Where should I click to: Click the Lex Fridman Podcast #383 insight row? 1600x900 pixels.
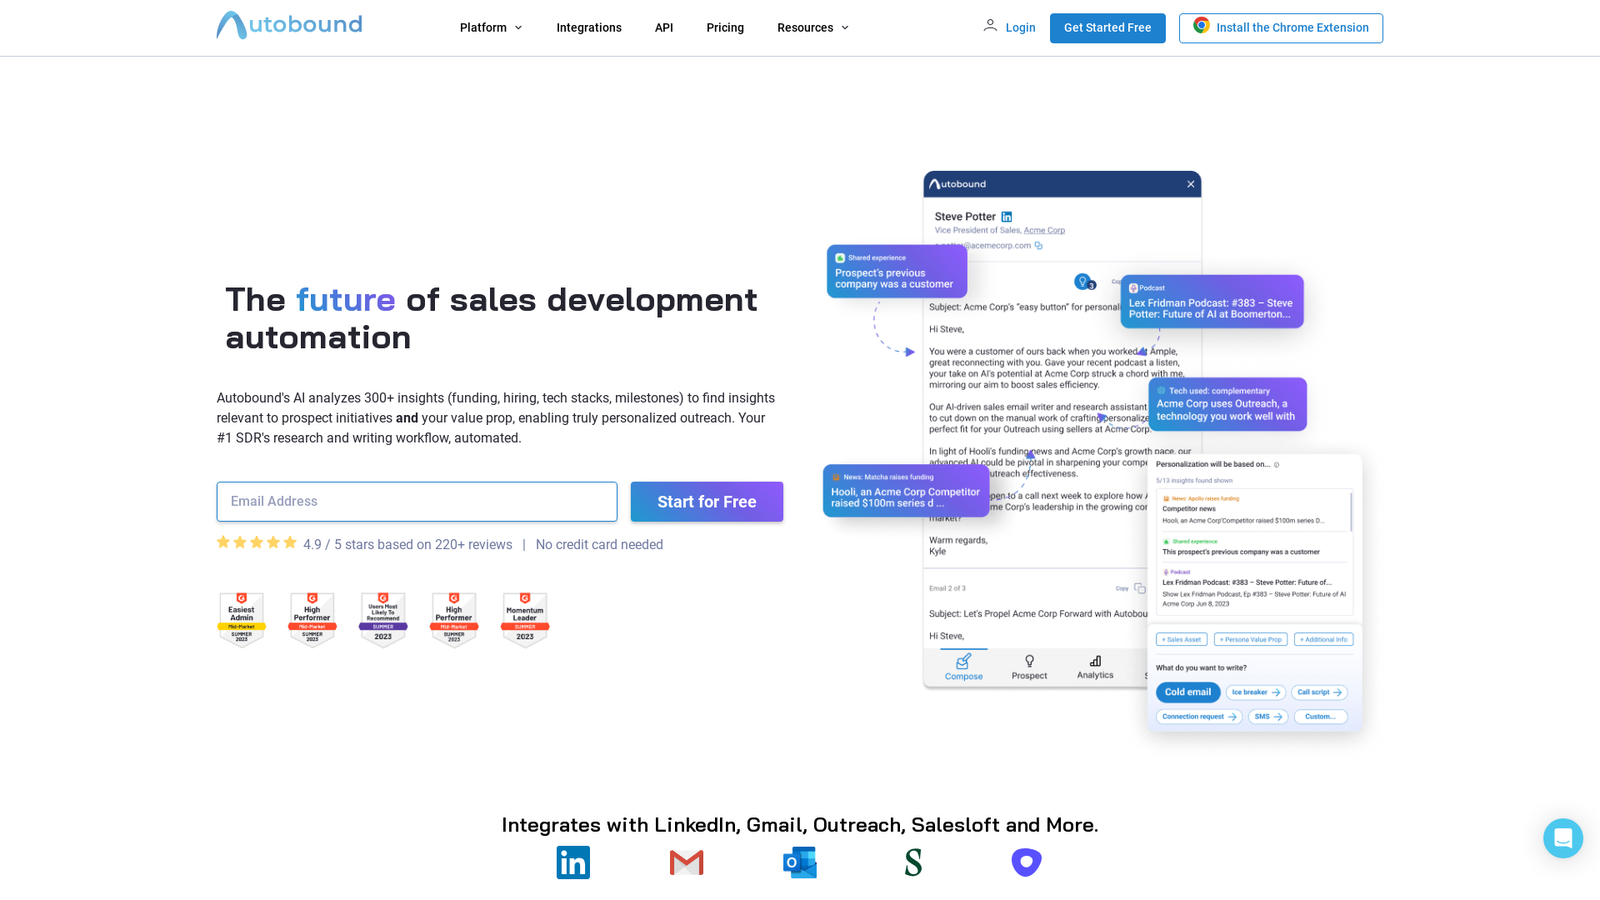(1254, 588)
